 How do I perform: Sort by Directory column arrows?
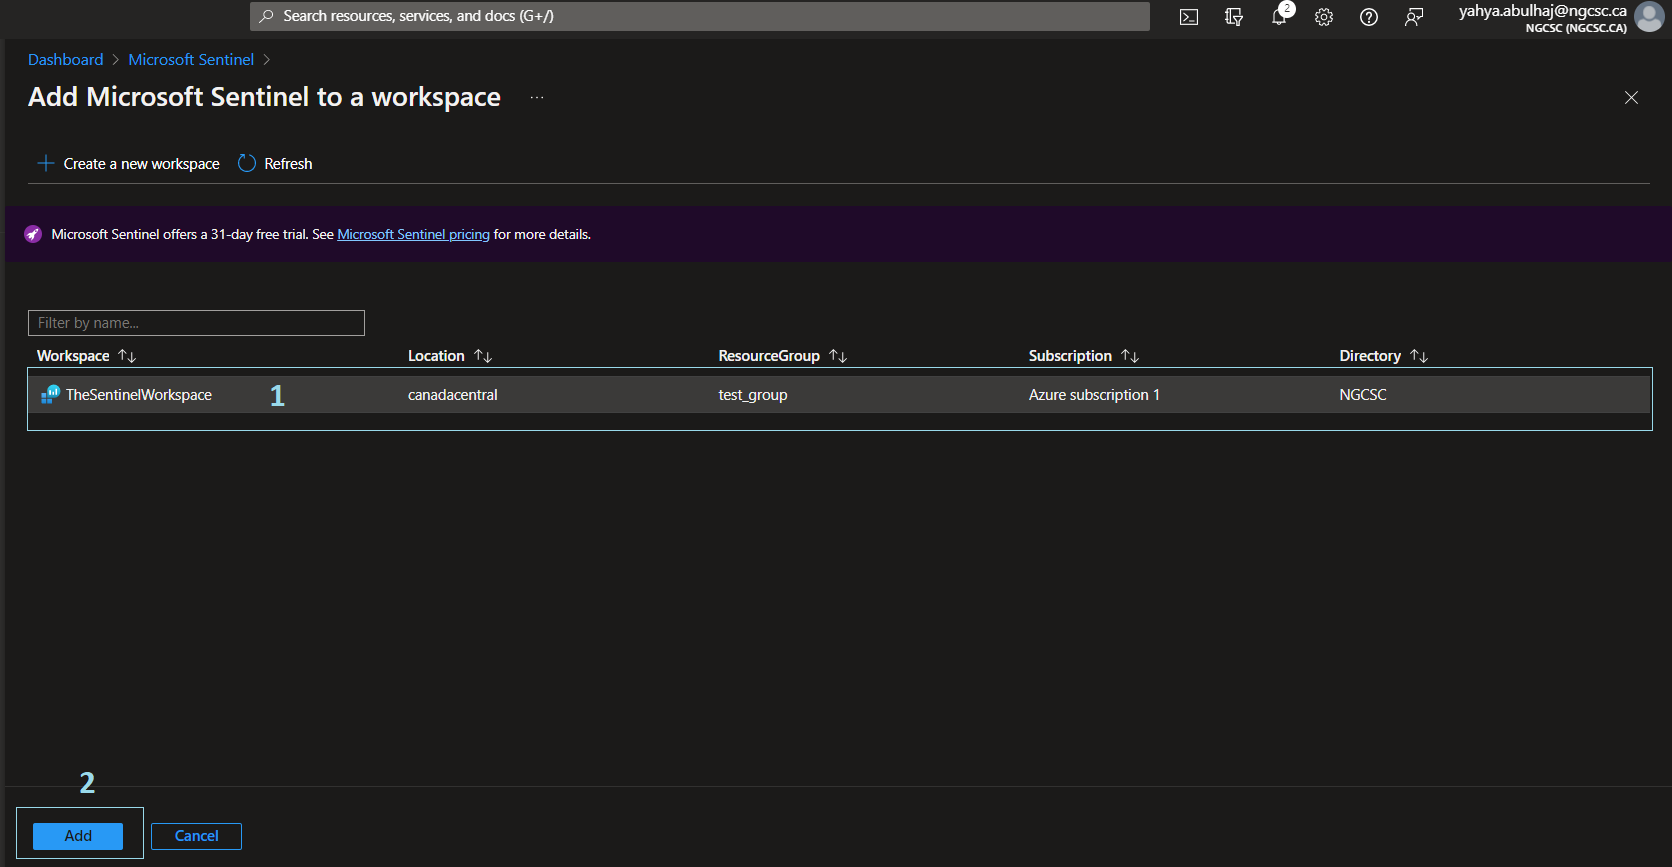coord(1419,356)
